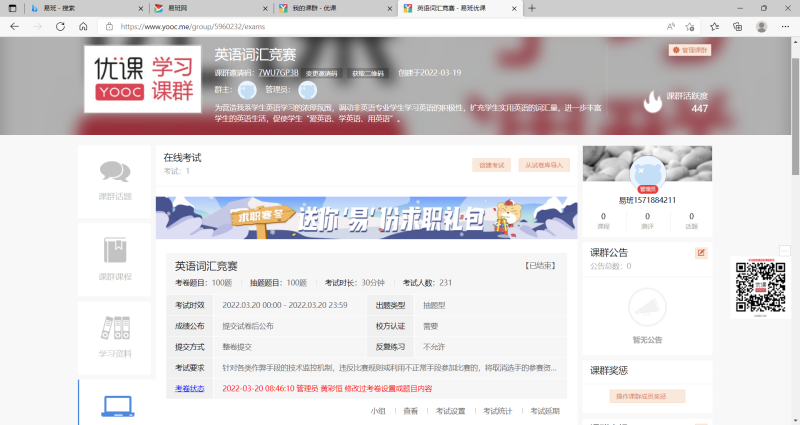
Task: Click the 管理课群 button in header
Action: tap(689, 49)
